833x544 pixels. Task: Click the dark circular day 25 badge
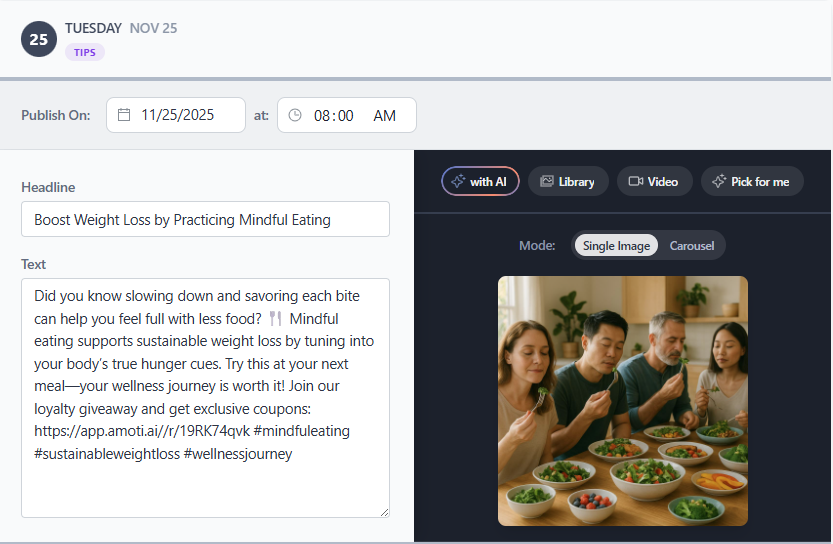click(x=39, y=39)
